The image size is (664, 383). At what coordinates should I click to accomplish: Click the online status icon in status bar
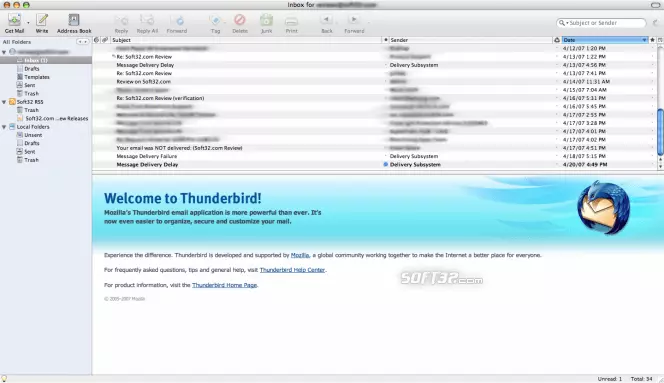click(x=4, y=379)
